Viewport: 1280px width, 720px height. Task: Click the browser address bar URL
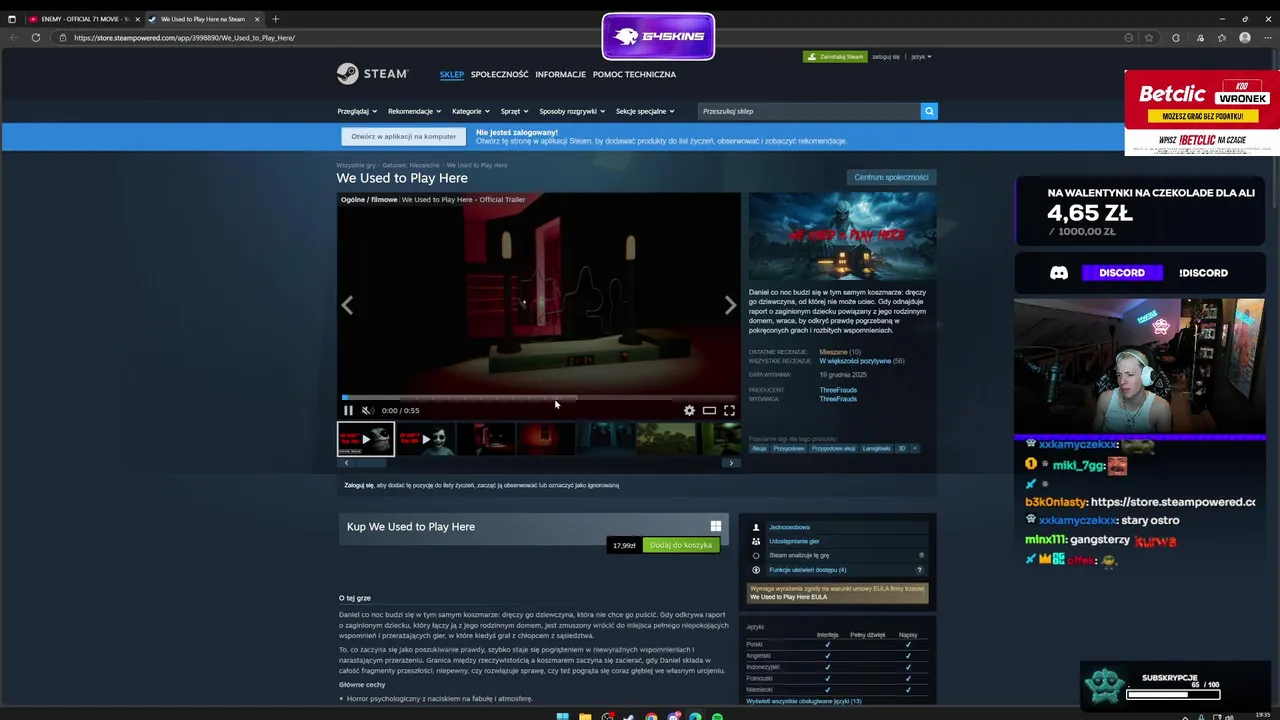coord(184,38)
